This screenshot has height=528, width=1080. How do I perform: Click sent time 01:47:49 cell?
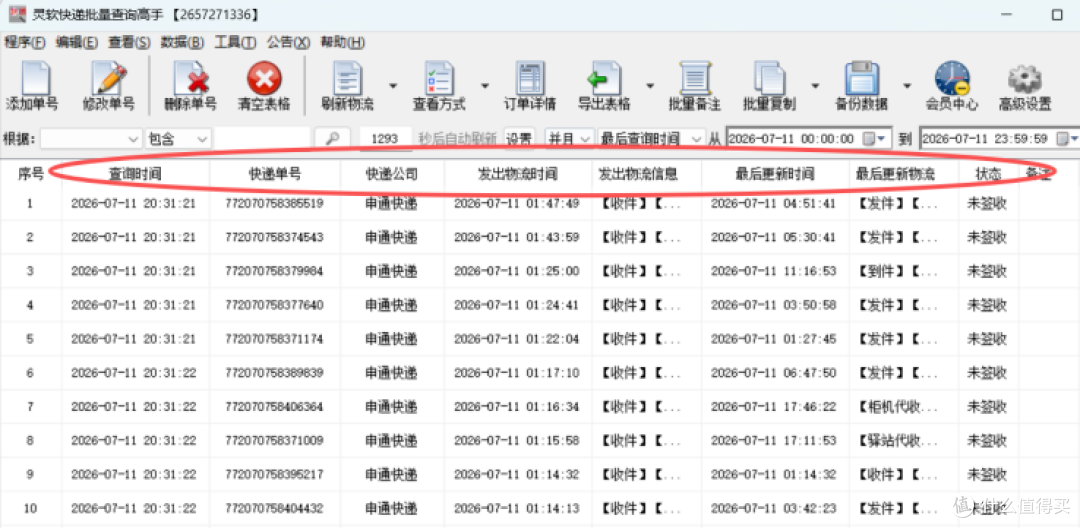pos(517,204)
